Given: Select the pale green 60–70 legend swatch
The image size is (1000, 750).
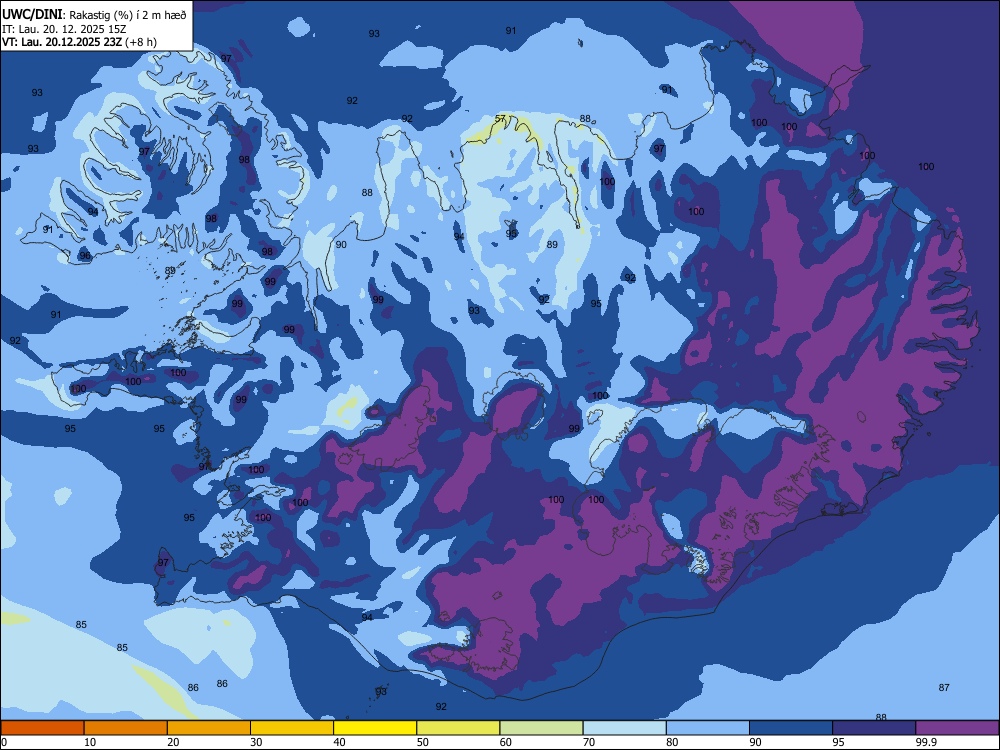Looking at the screenshot, I should click(x=541, y=728).
